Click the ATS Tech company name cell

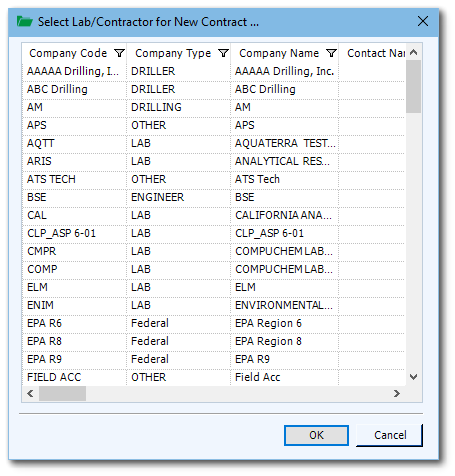click(284, 179)
